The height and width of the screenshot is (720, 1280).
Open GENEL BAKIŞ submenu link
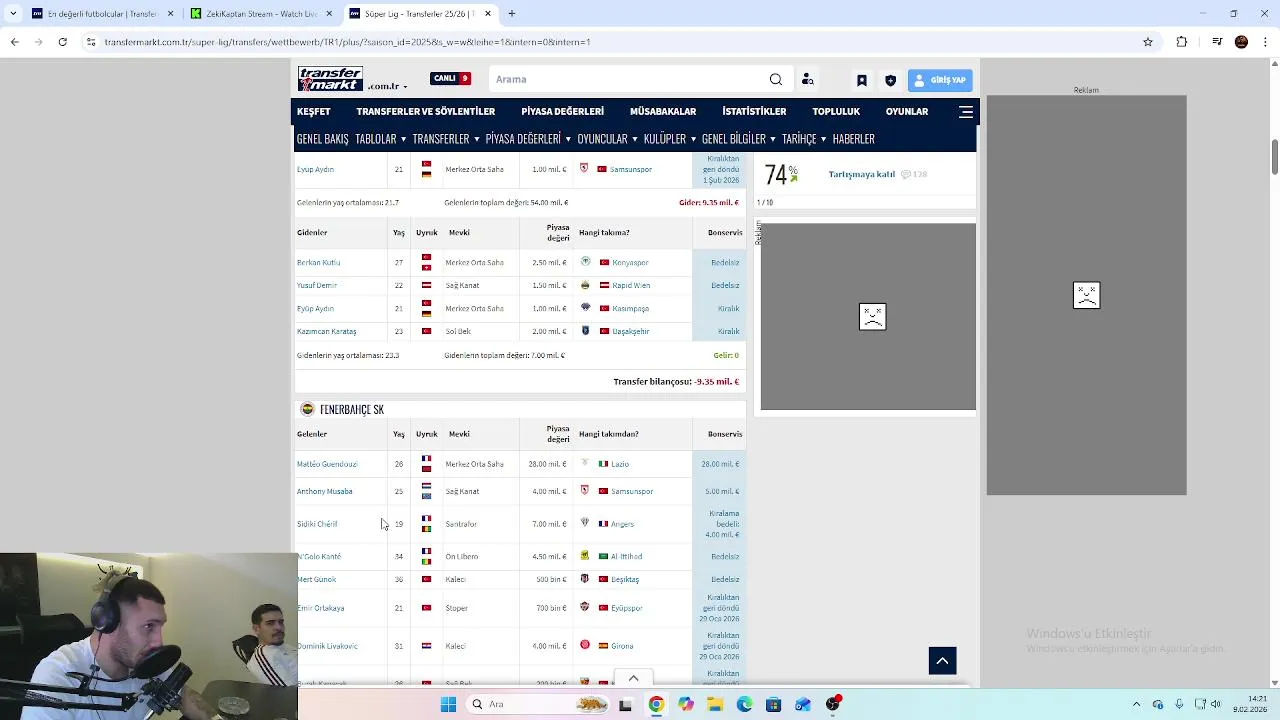322,139
